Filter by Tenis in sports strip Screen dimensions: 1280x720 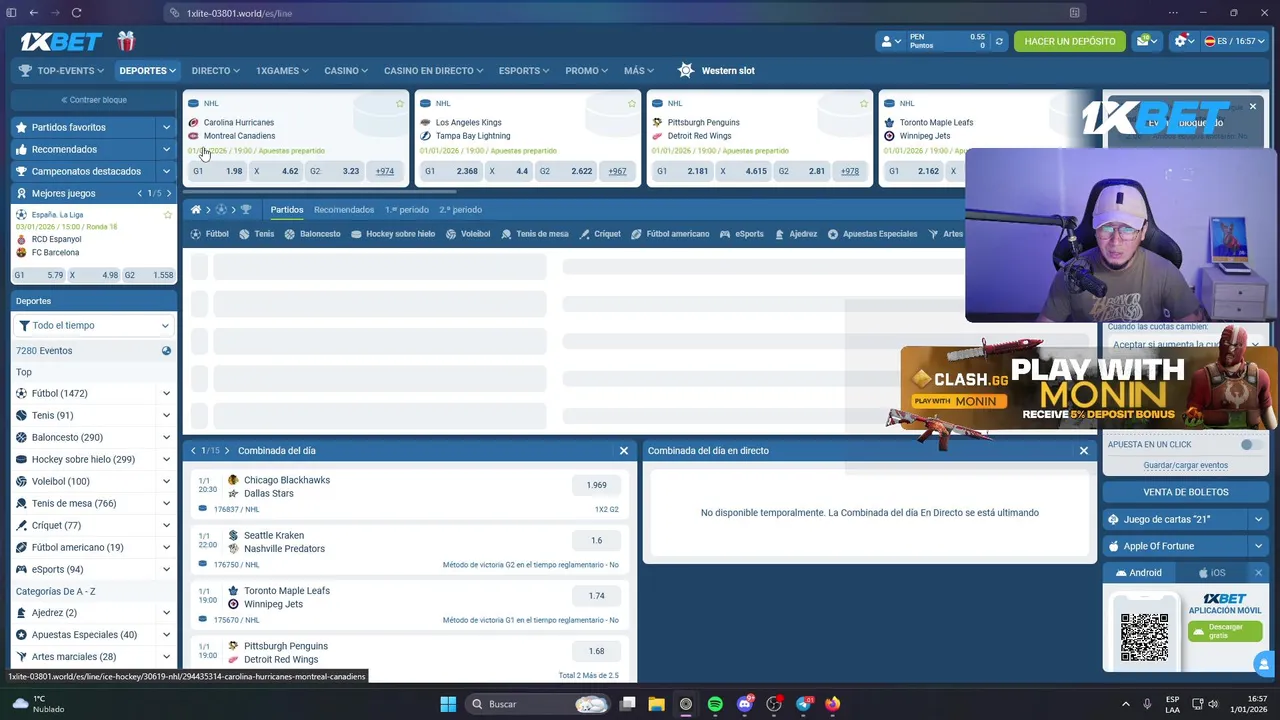[256, 234]
